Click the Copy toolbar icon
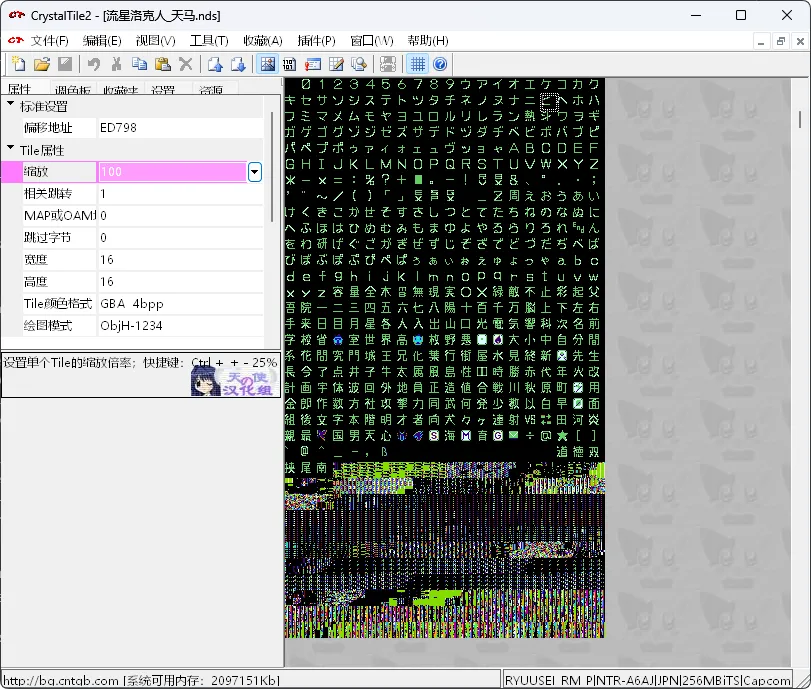811x689 pixels. (x=139, y=64)
